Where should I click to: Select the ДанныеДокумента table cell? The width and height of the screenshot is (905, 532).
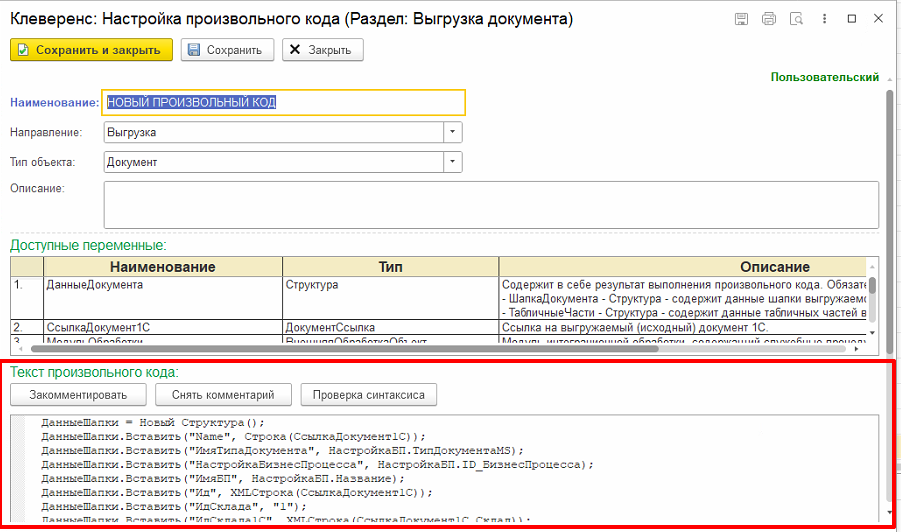[x=163, y=298]
